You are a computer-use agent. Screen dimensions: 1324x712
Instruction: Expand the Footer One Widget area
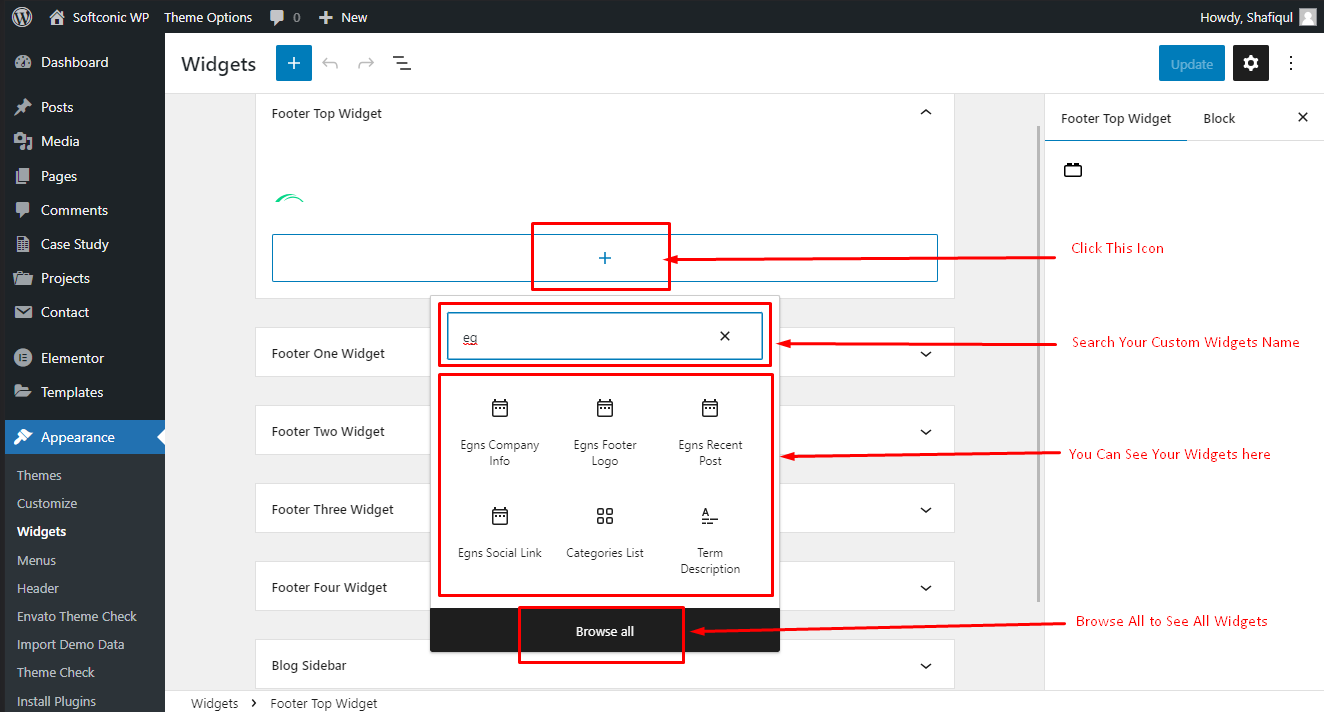tap(926, 353)
